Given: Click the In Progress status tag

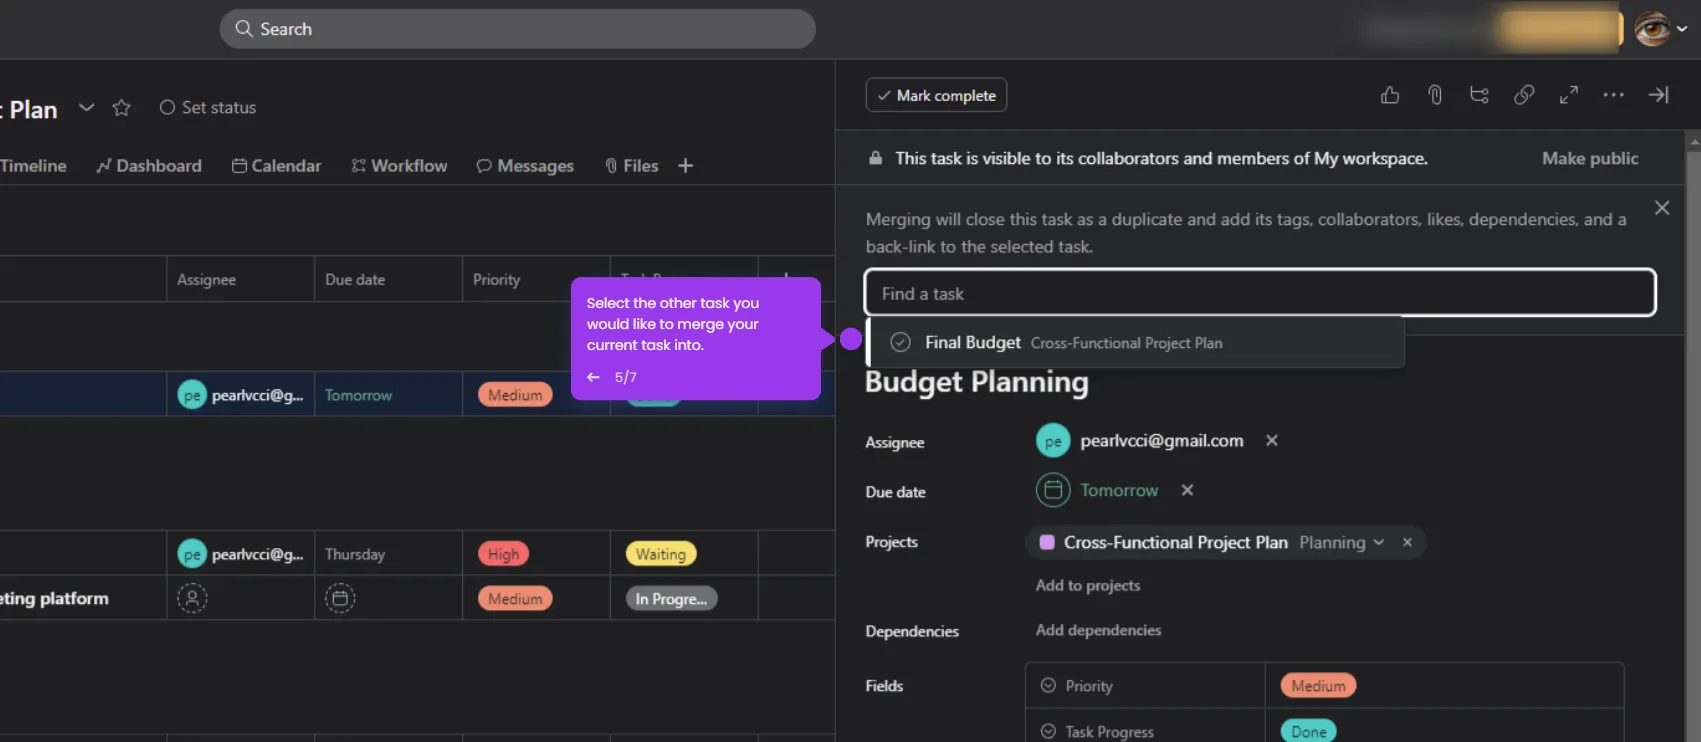Looking at the screenshot, I should coord(671,598).
